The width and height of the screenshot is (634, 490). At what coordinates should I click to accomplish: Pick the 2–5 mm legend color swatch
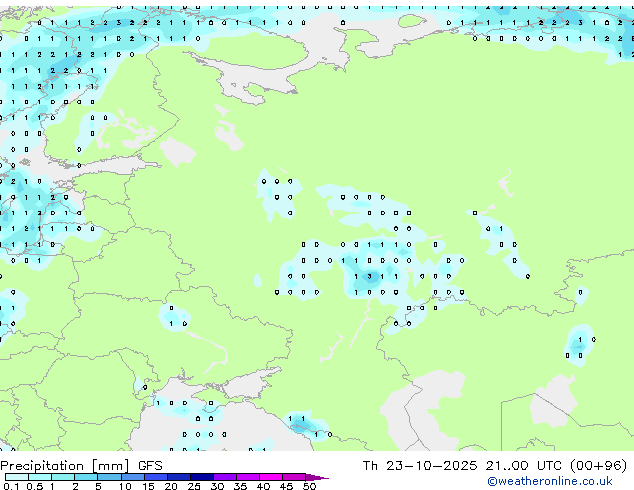(x=86, y=477)
